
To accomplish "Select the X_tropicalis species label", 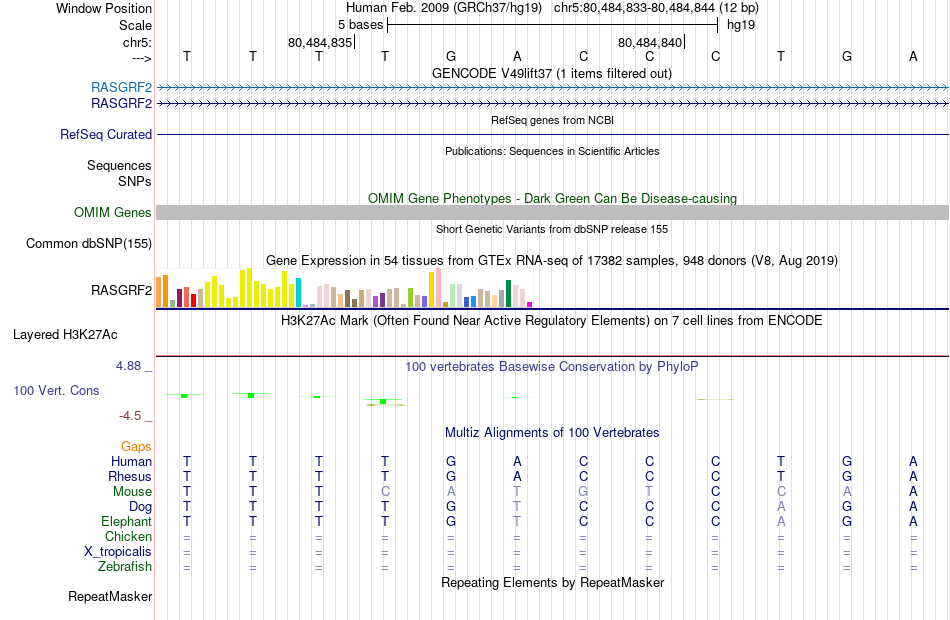I will click(x=118, y=552).
